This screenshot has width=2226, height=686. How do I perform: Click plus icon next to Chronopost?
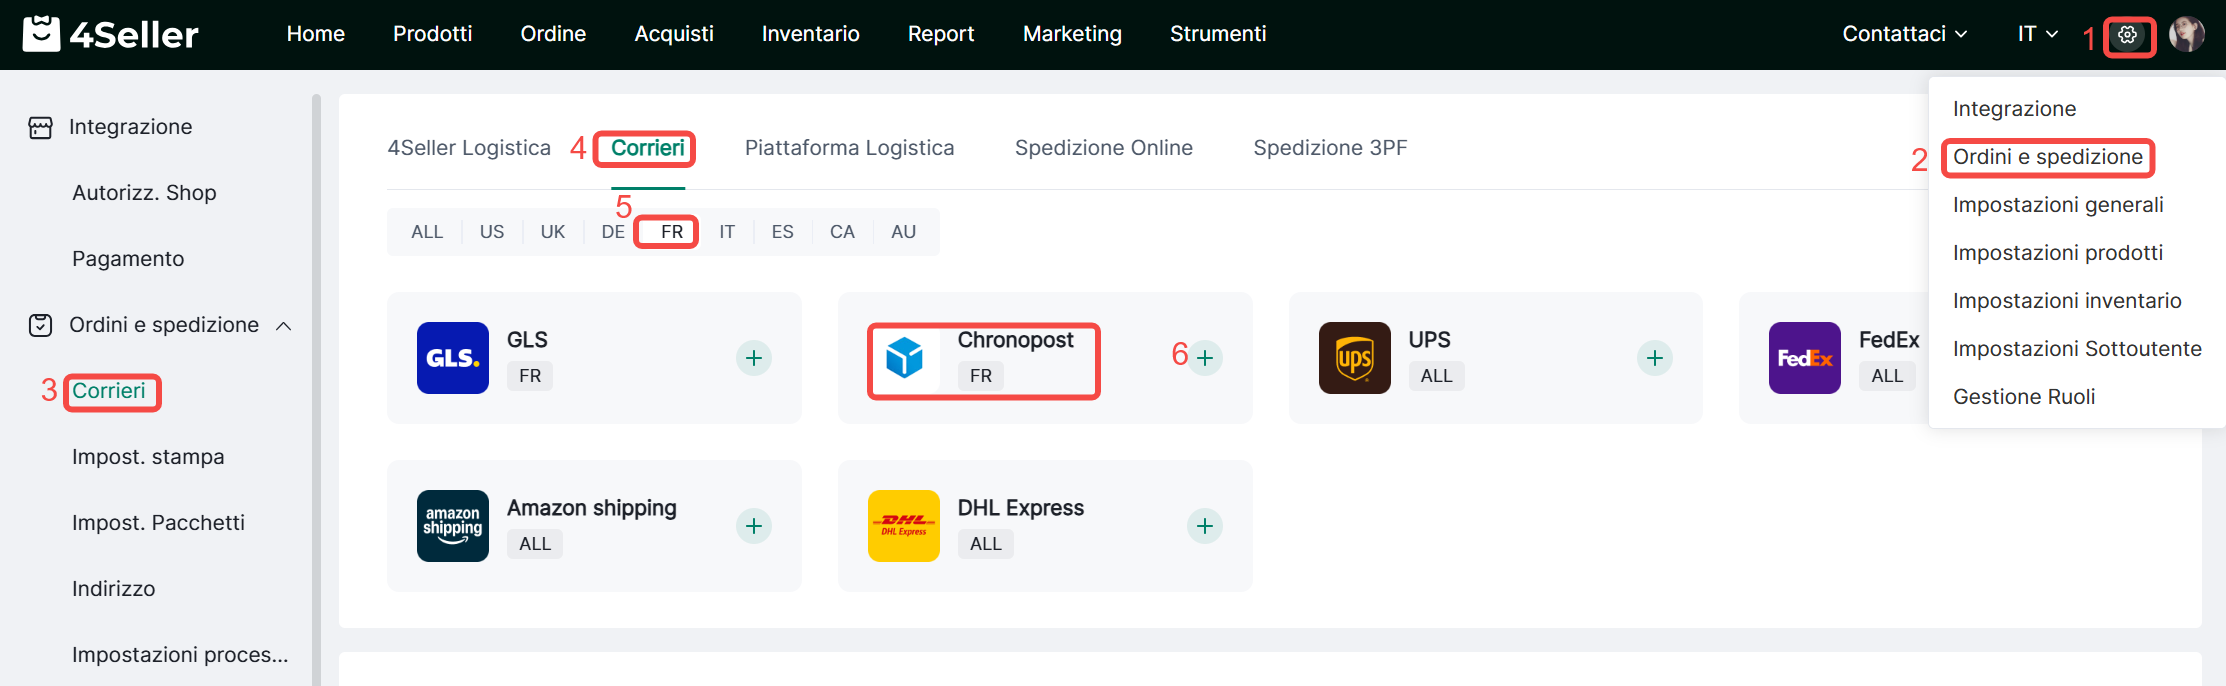(x=1205, y=358)
